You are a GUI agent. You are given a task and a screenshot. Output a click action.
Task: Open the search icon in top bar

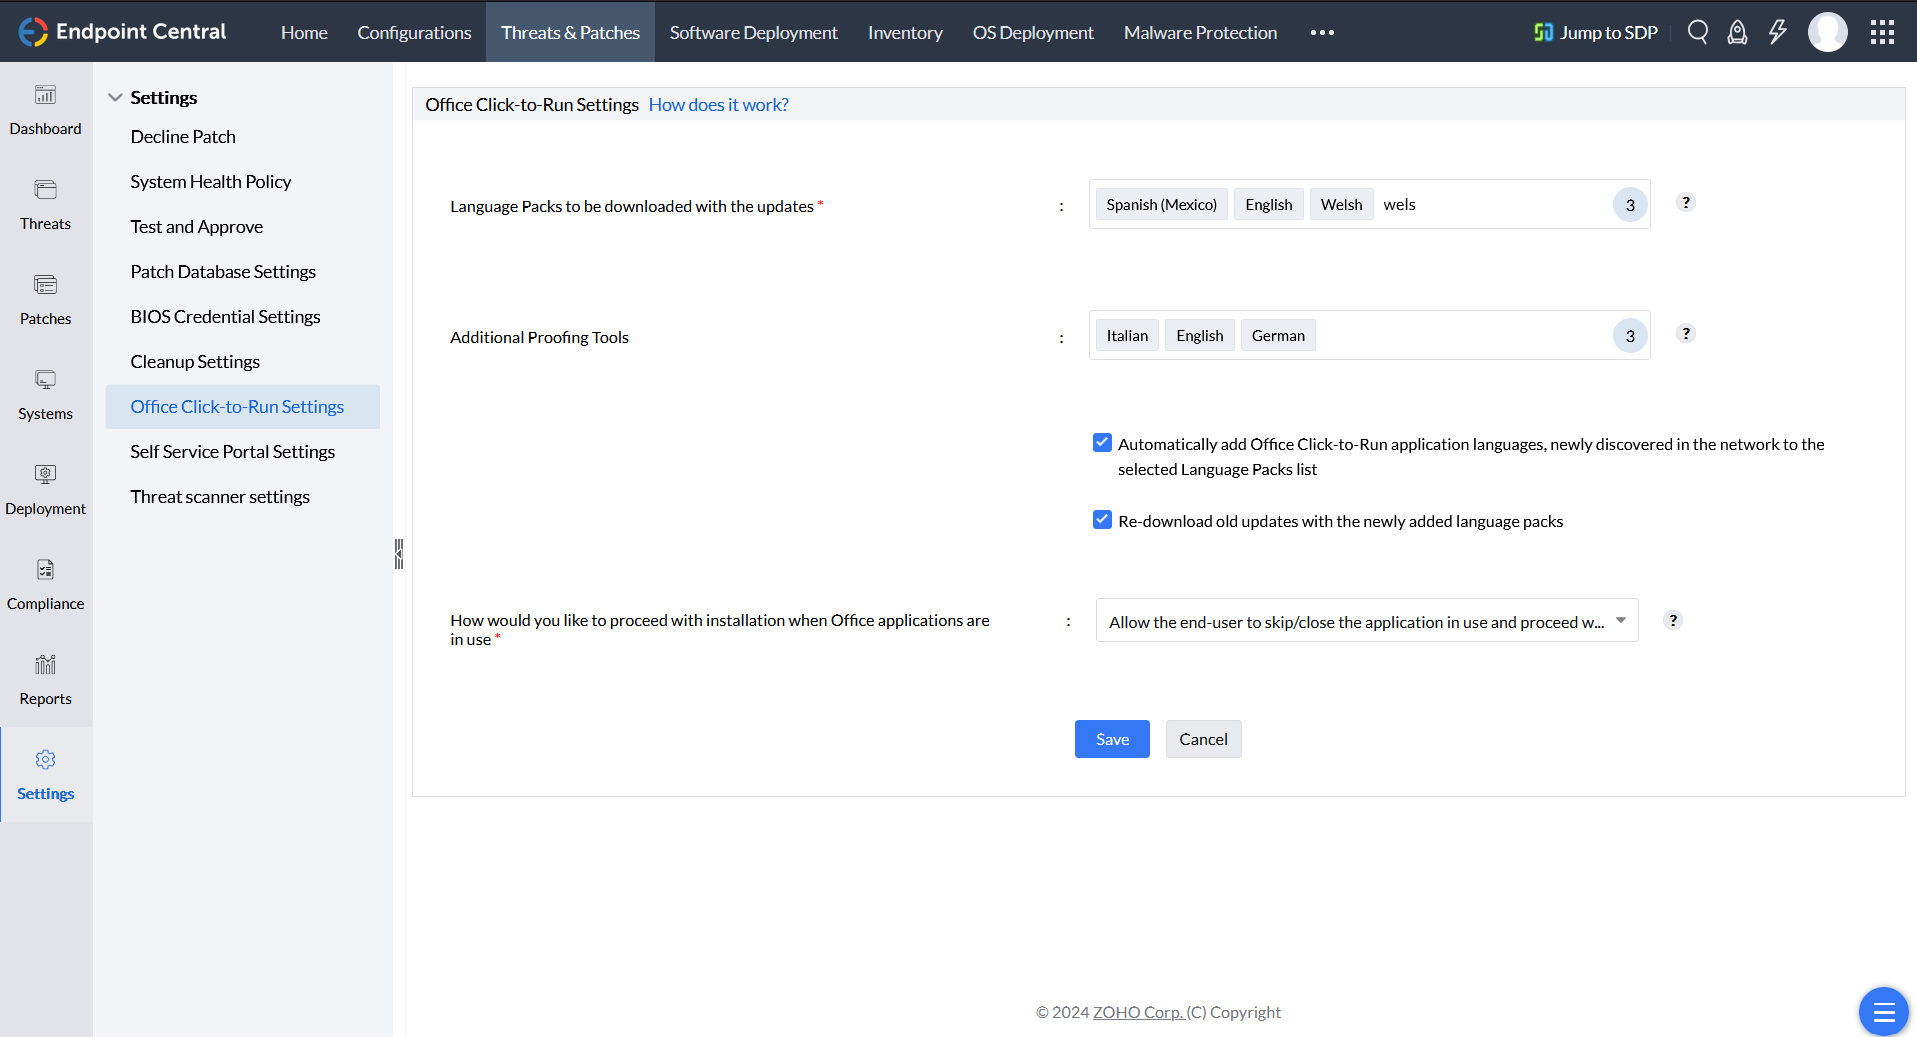[1697, 32]
